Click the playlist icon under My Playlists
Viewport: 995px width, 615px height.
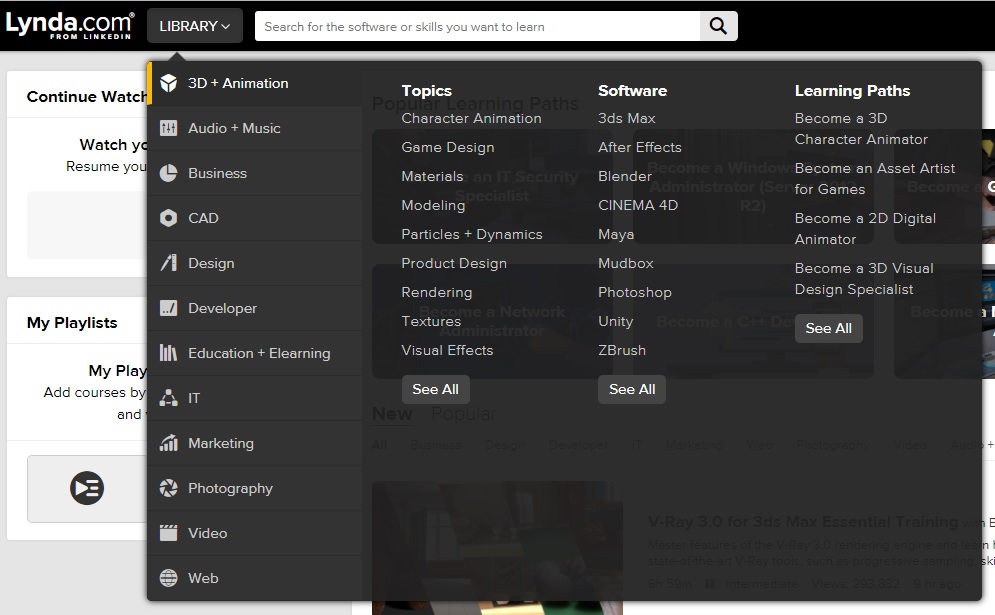click(x=87, y=488)
